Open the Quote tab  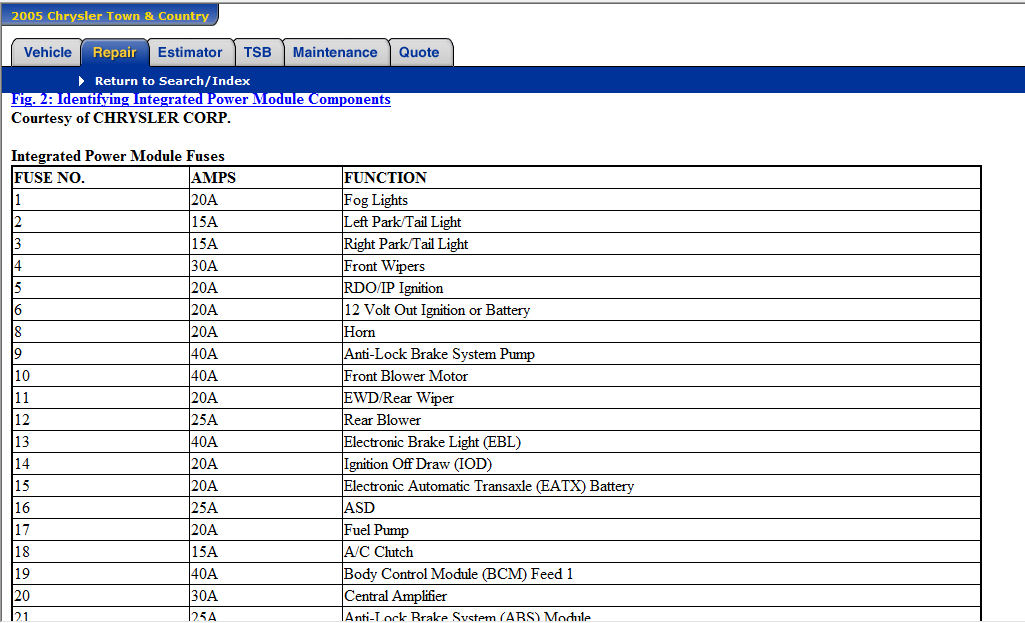coord(419,52)
